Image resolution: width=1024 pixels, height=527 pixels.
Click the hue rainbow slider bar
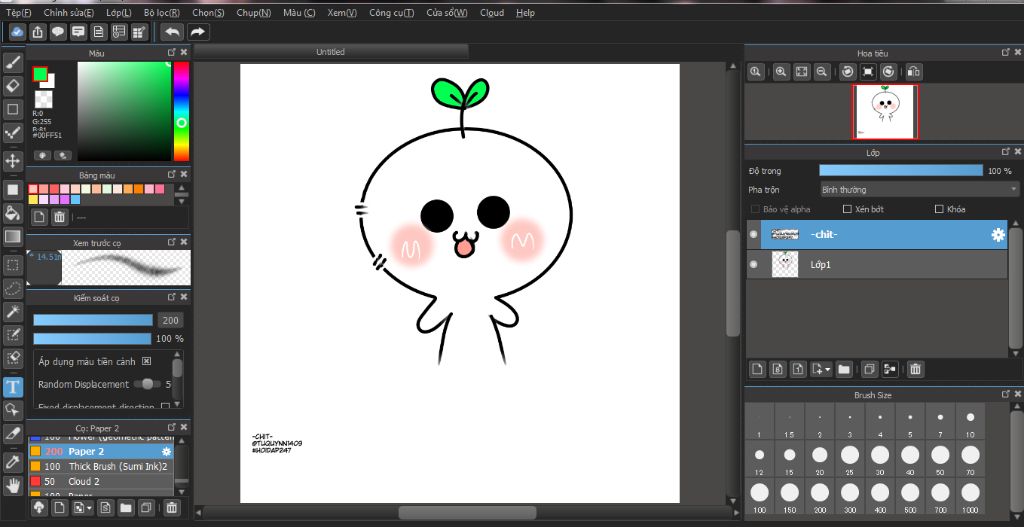[x=181, y=111]
